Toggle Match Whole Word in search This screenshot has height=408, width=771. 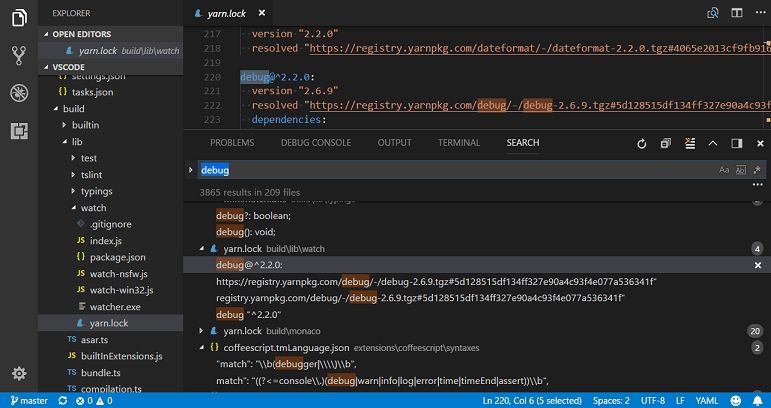click(x=741, y=170)
